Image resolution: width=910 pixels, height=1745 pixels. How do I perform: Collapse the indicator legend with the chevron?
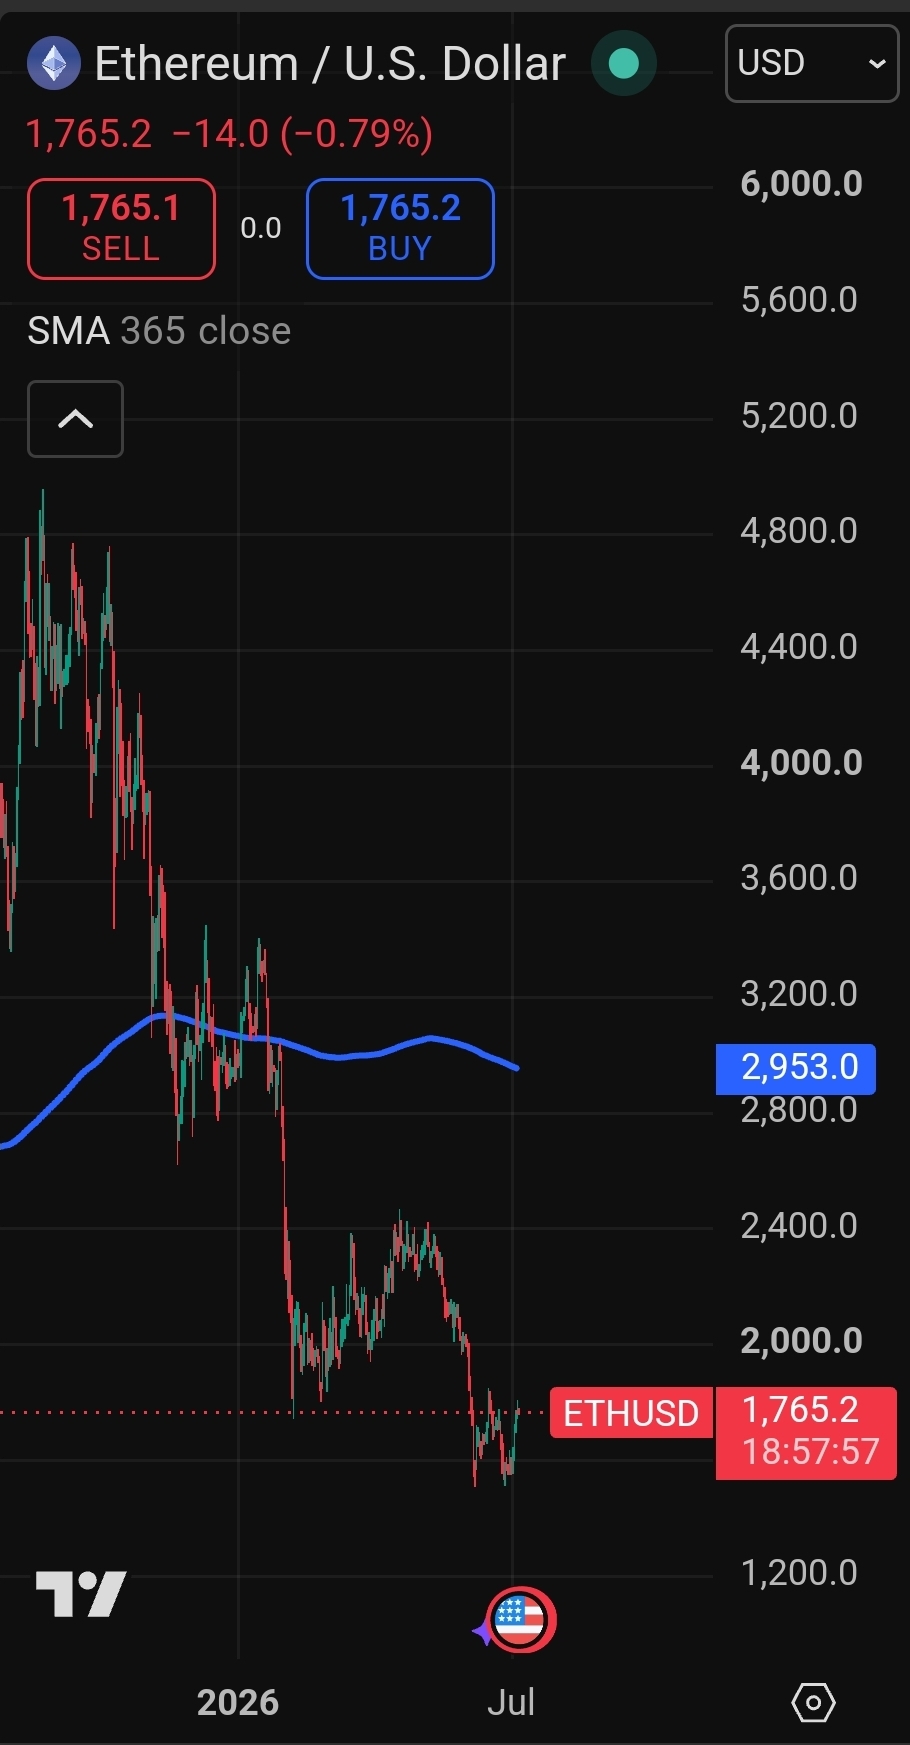tap(75, 419)
